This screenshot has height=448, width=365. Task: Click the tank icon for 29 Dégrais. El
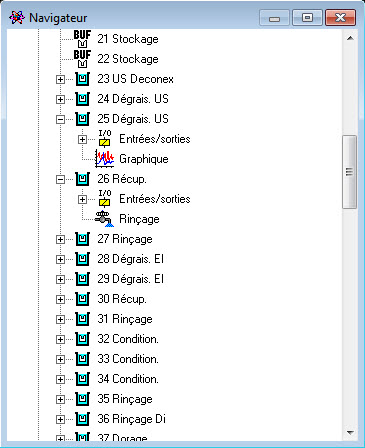(x=82, y=279)
